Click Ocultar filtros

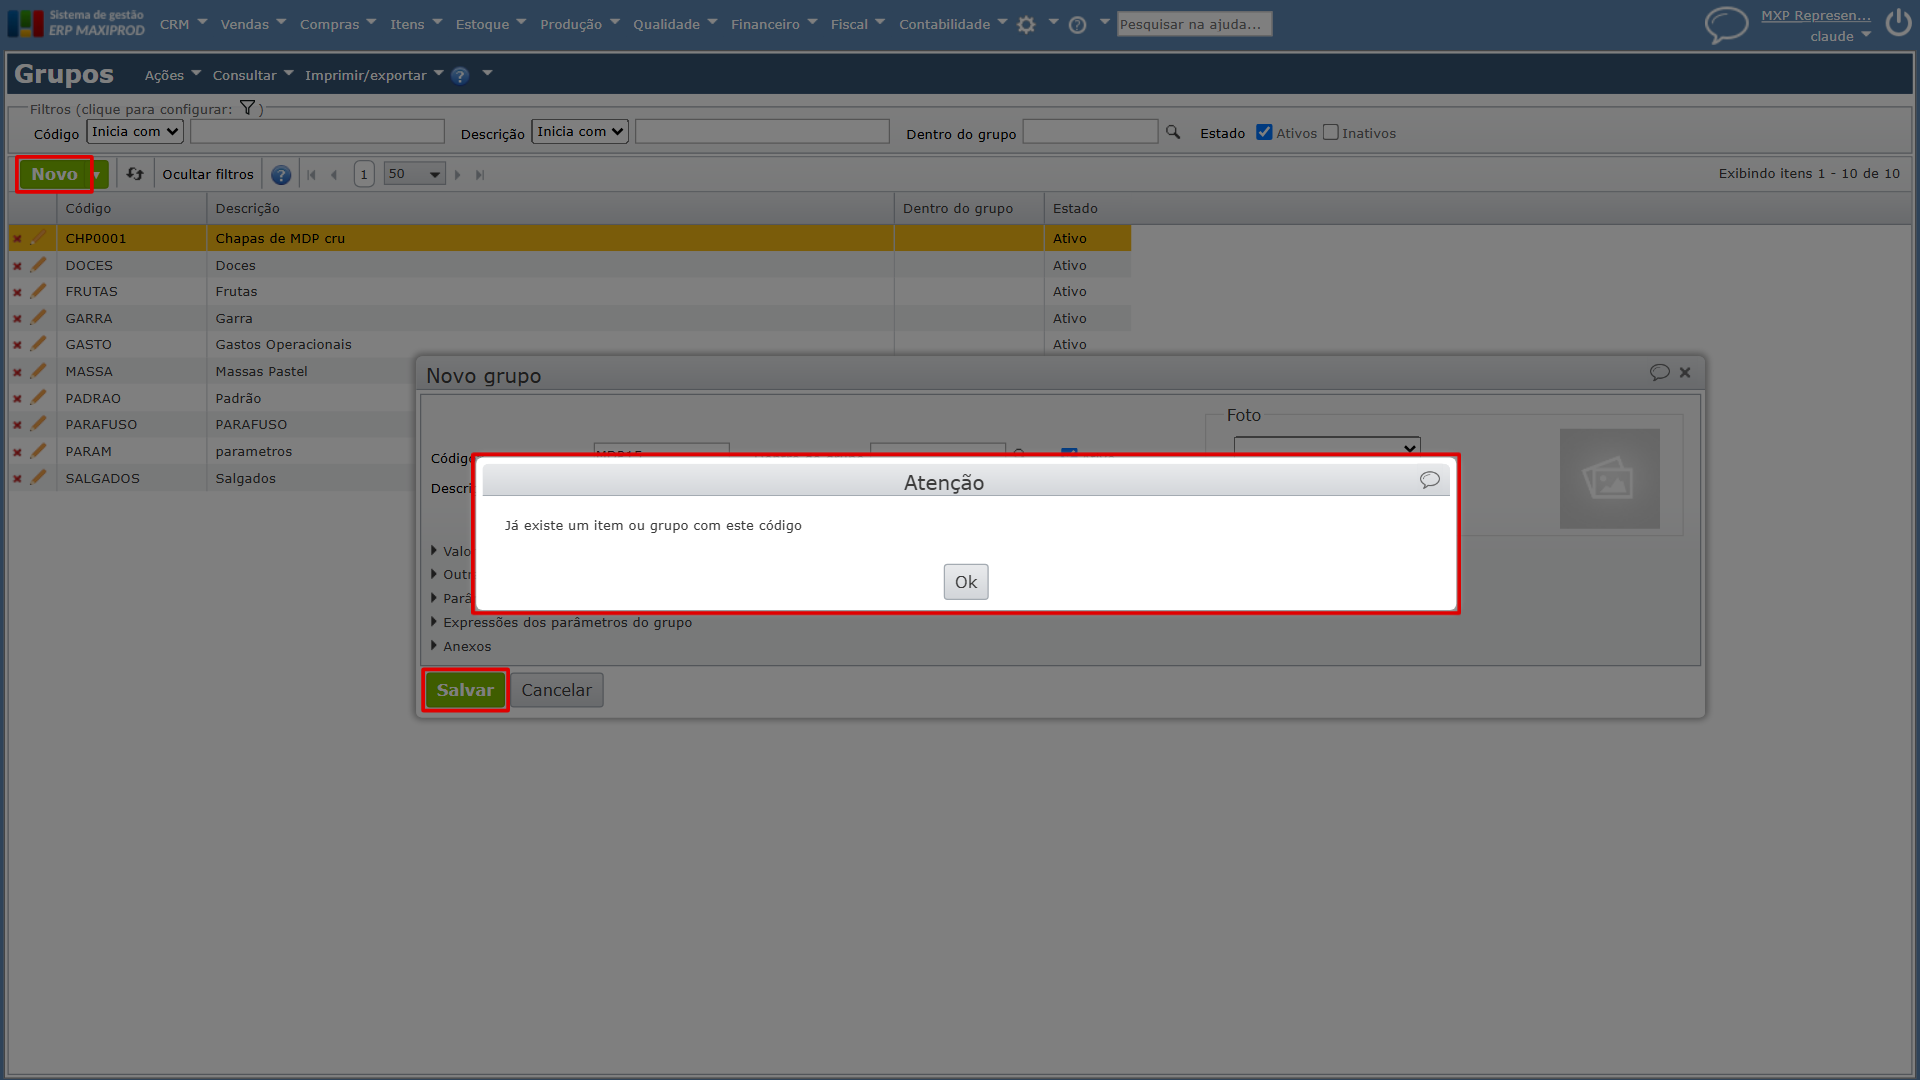pos(208,174)
